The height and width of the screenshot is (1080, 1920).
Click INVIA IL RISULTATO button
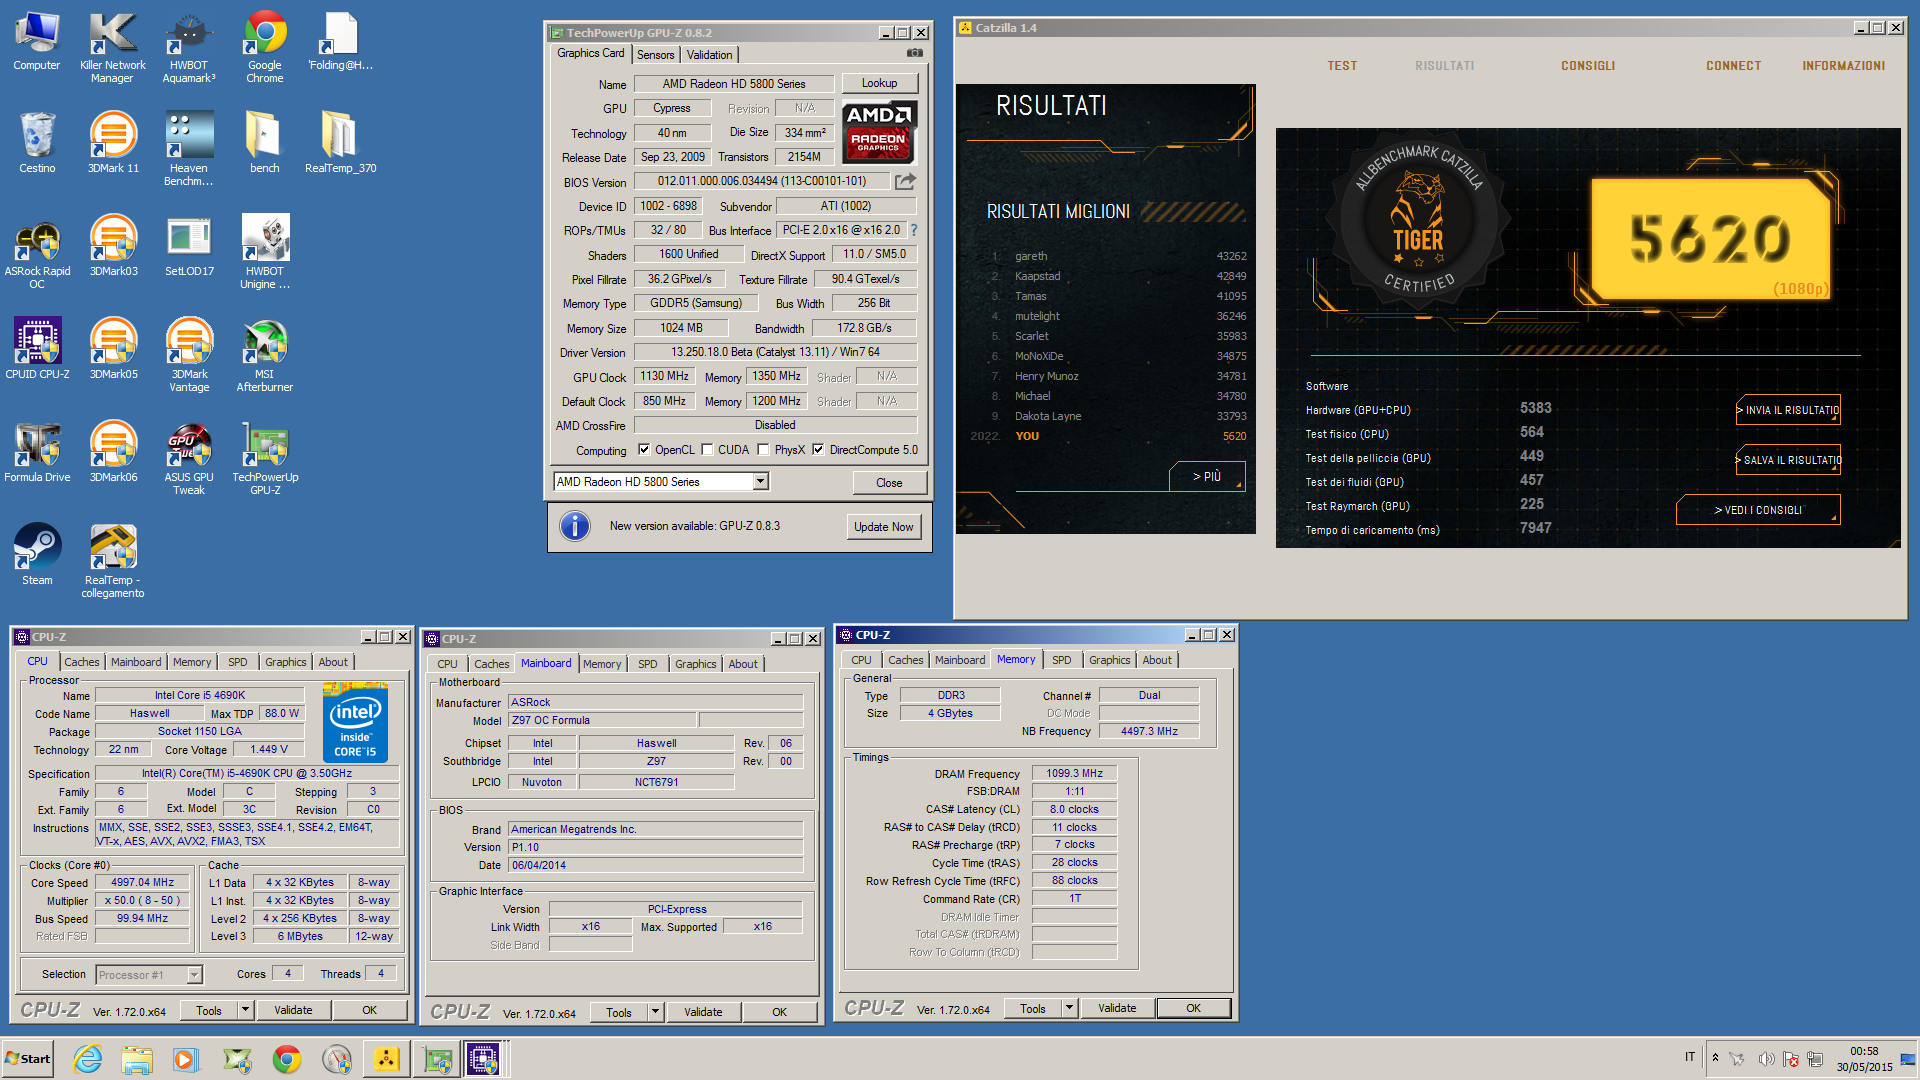tap(1789, 410)
